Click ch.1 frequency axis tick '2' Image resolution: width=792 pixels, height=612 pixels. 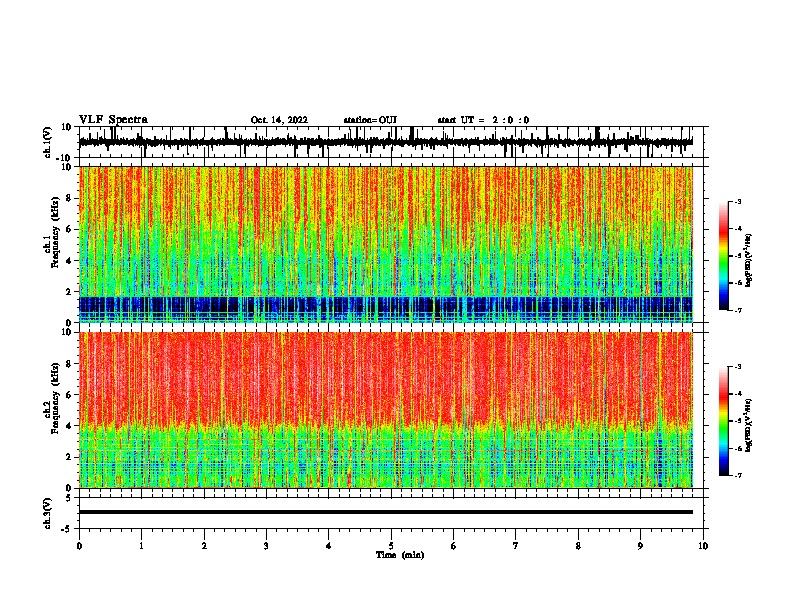pyautogui.click(x=70, y=291)
